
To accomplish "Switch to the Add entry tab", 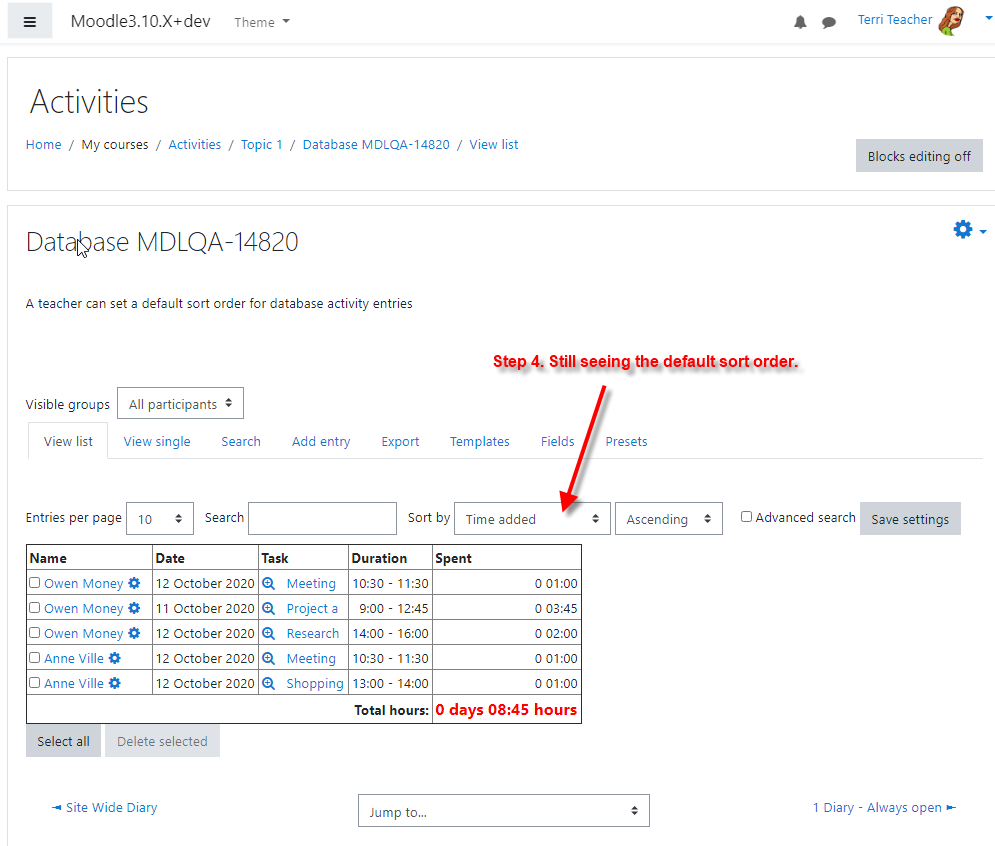I will (x=320, y=441).
